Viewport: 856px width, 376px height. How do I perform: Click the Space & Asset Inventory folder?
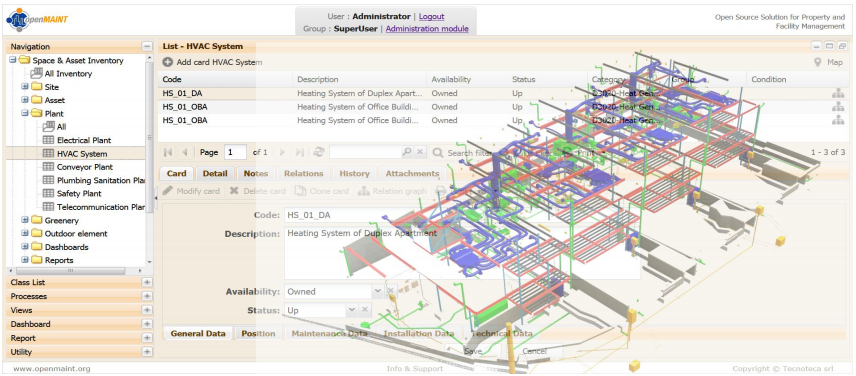tap(71, 61)
